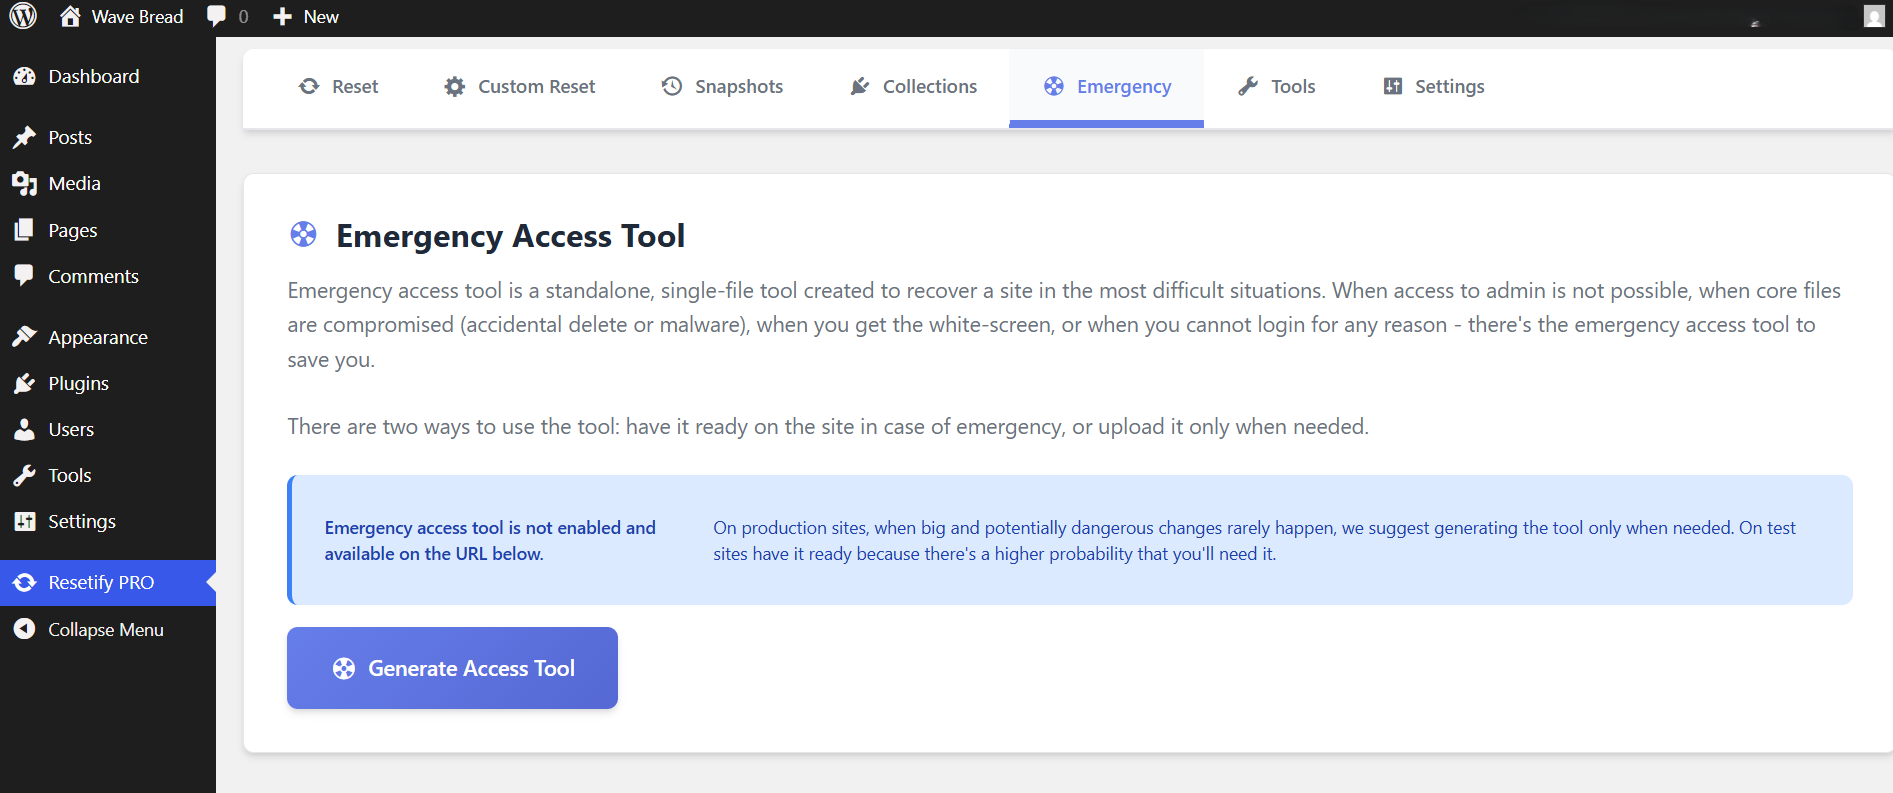Viewport: 1893px width, 793px height.
Task: Open the user avatar in top bar
Action: click(1874, 16)
